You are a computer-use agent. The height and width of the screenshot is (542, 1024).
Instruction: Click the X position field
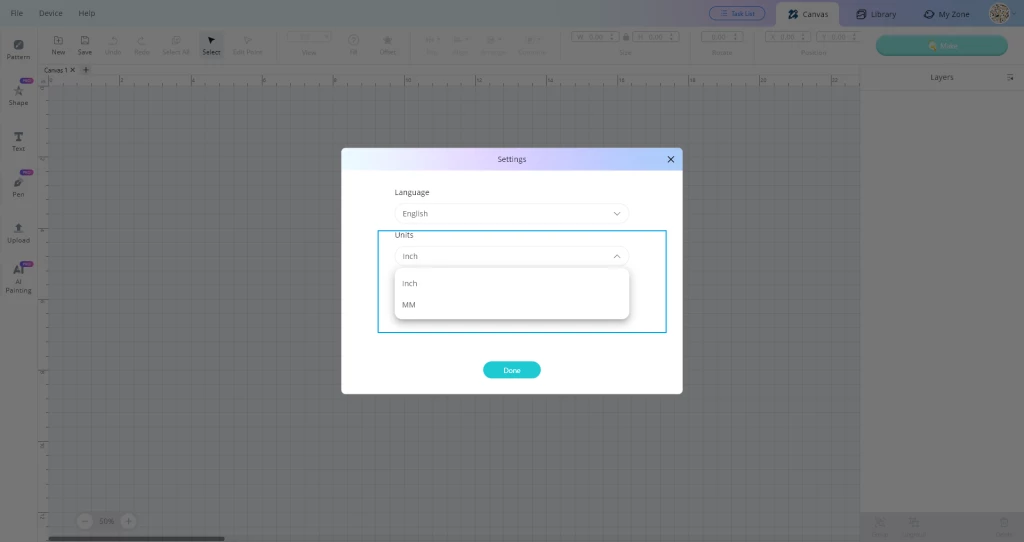787,37
